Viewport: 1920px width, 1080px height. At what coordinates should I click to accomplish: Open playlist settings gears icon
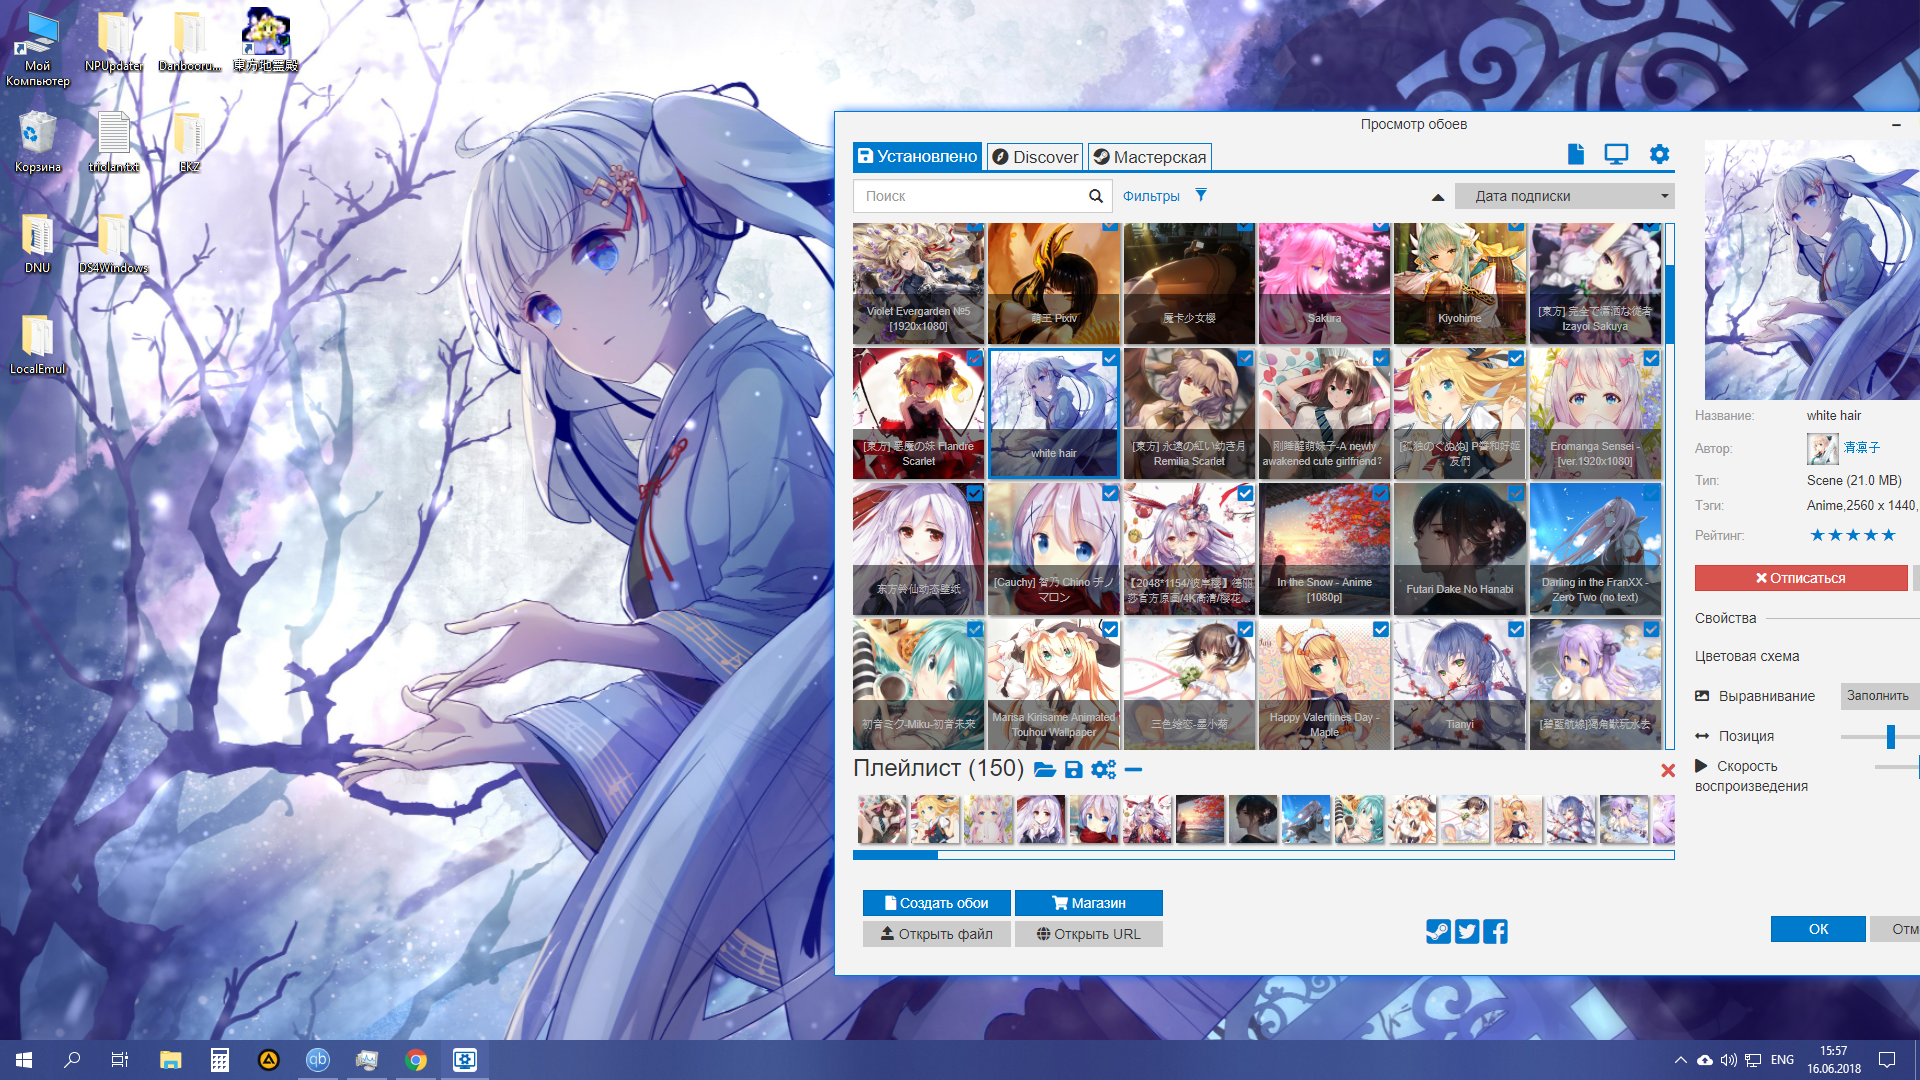[x=1103, y=769]
